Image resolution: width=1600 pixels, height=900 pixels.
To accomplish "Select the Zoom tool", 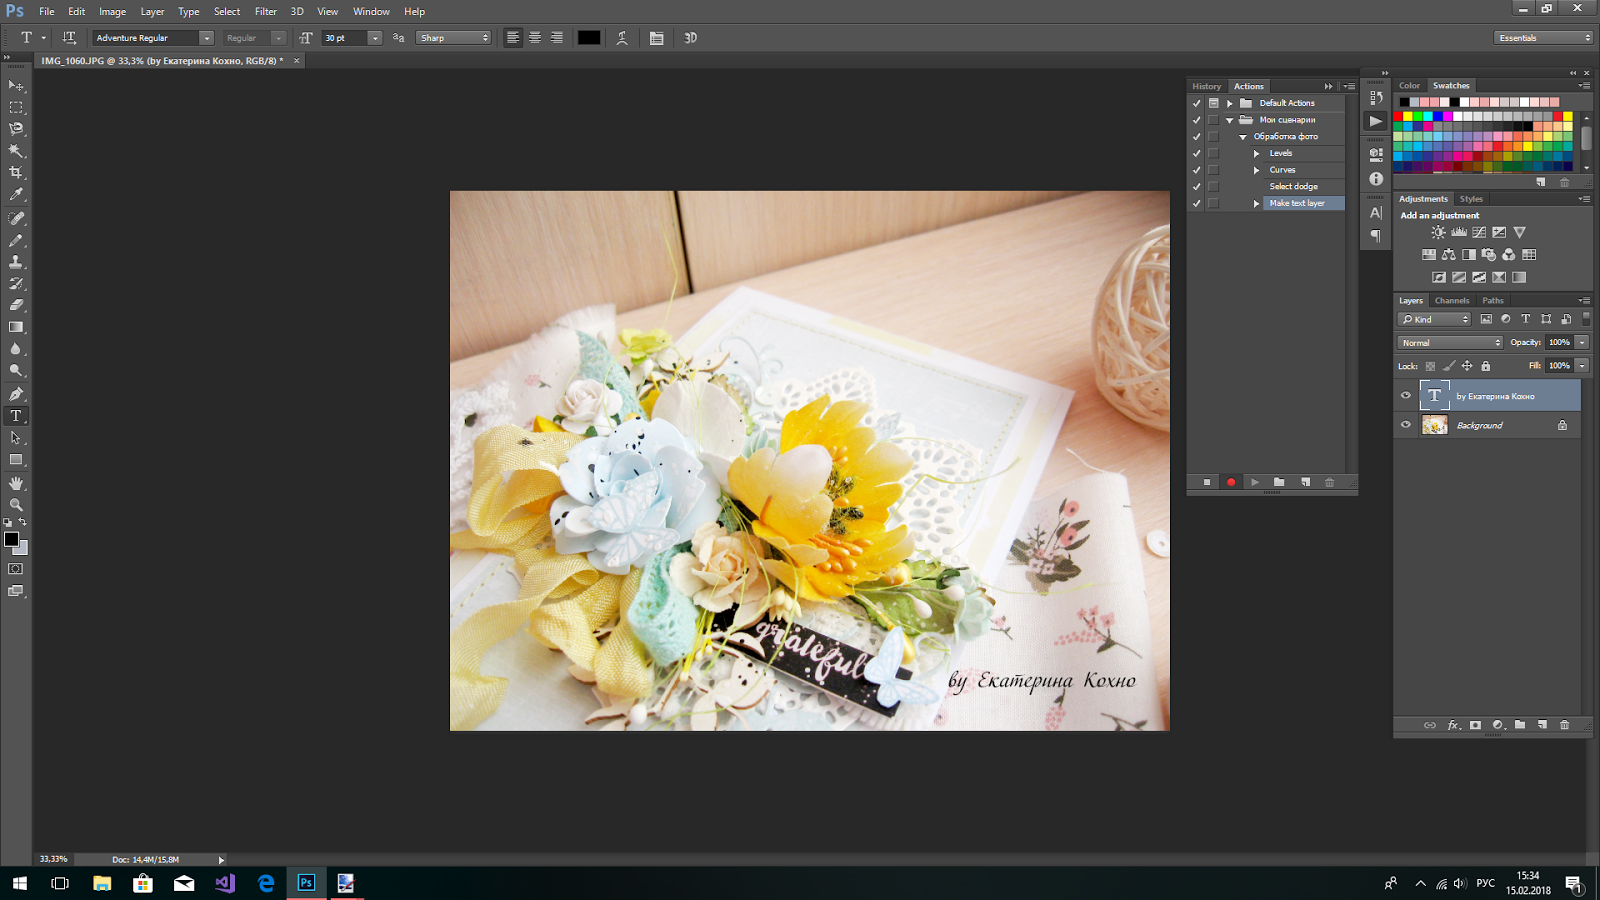I will click(x=16, y=505).
